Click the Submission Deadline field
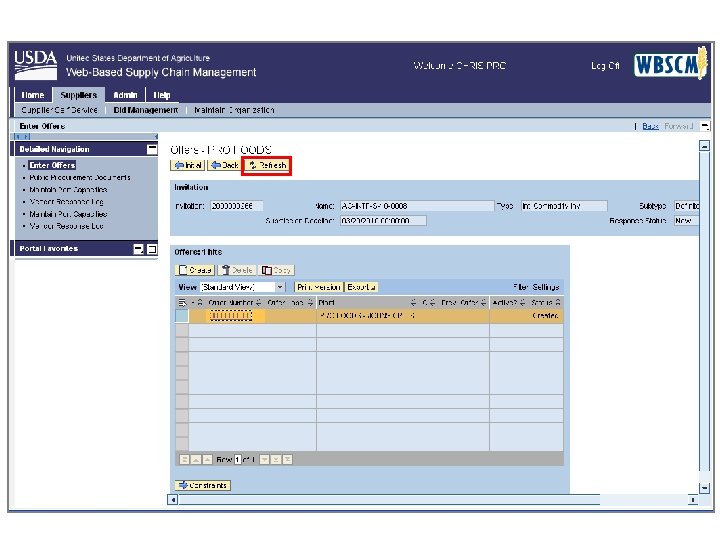The image size is (720, 540). click(383, 221)
